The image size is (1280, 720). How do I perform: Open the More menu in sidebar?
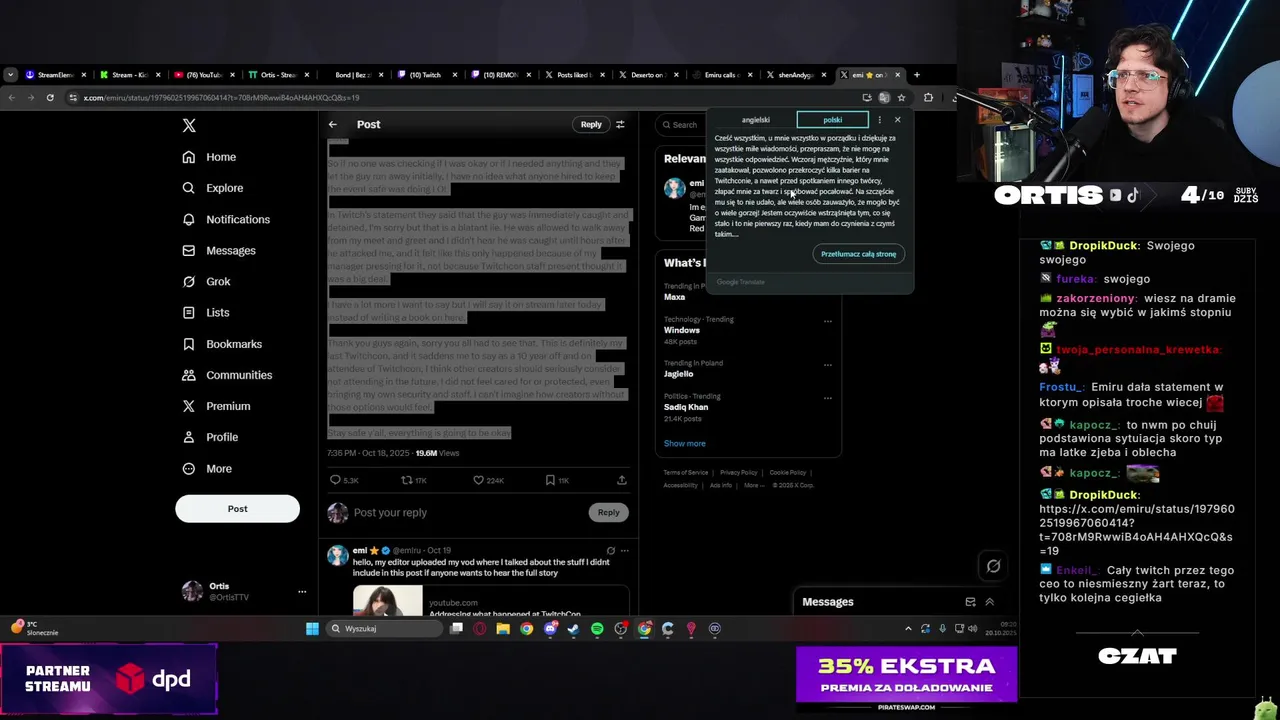point(206,468)
